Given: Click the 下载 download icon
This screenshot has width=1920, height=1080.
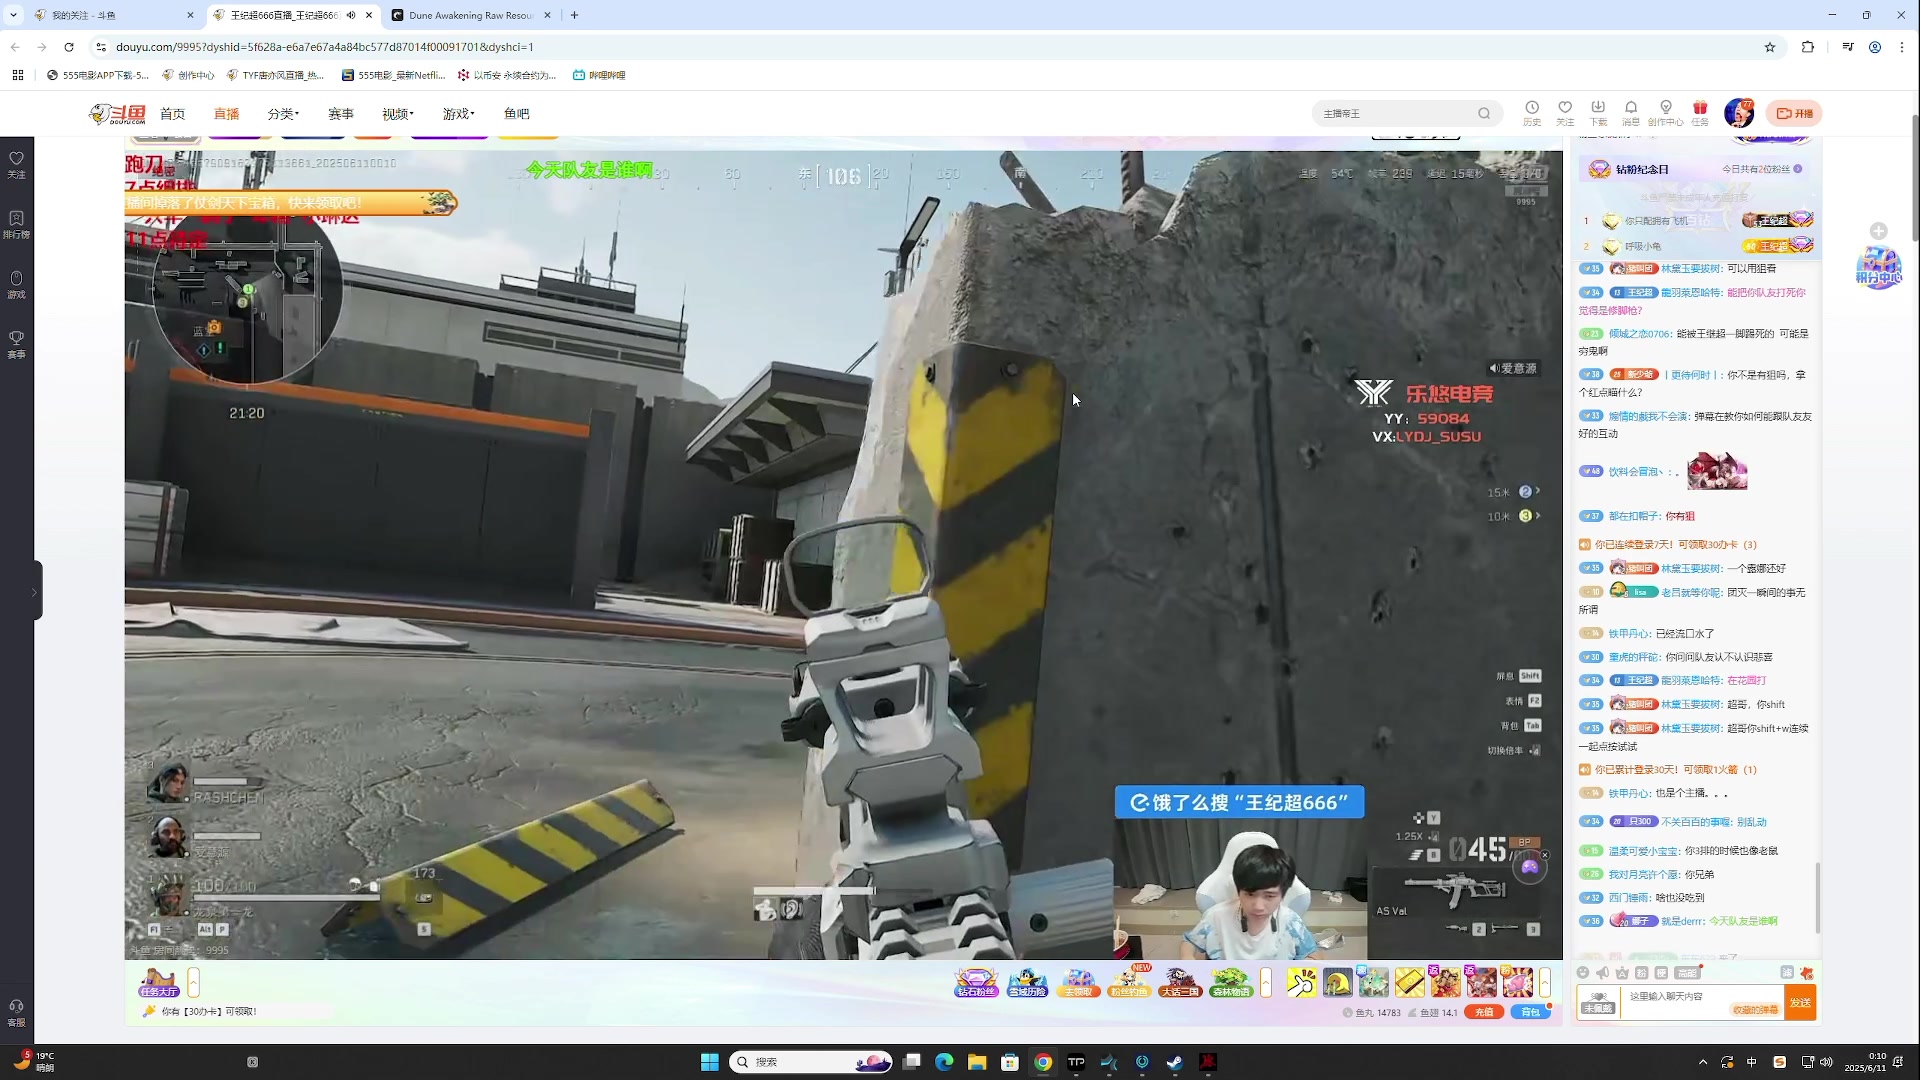Looking at the screenshot, I should pos(1598,113).
